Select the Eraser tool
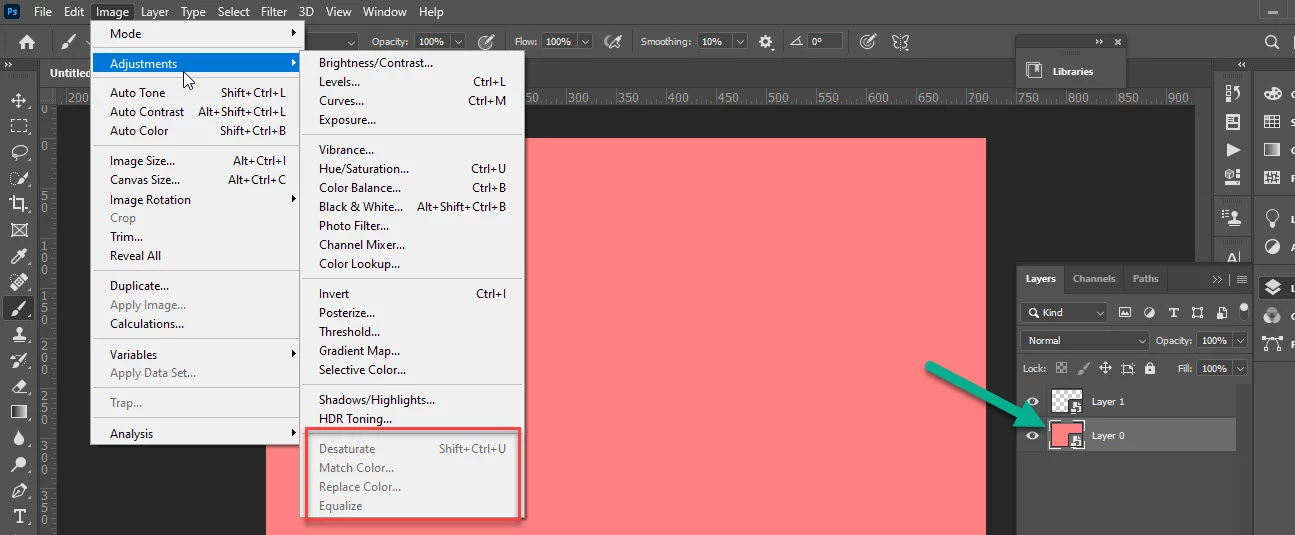 pos(19,386)
